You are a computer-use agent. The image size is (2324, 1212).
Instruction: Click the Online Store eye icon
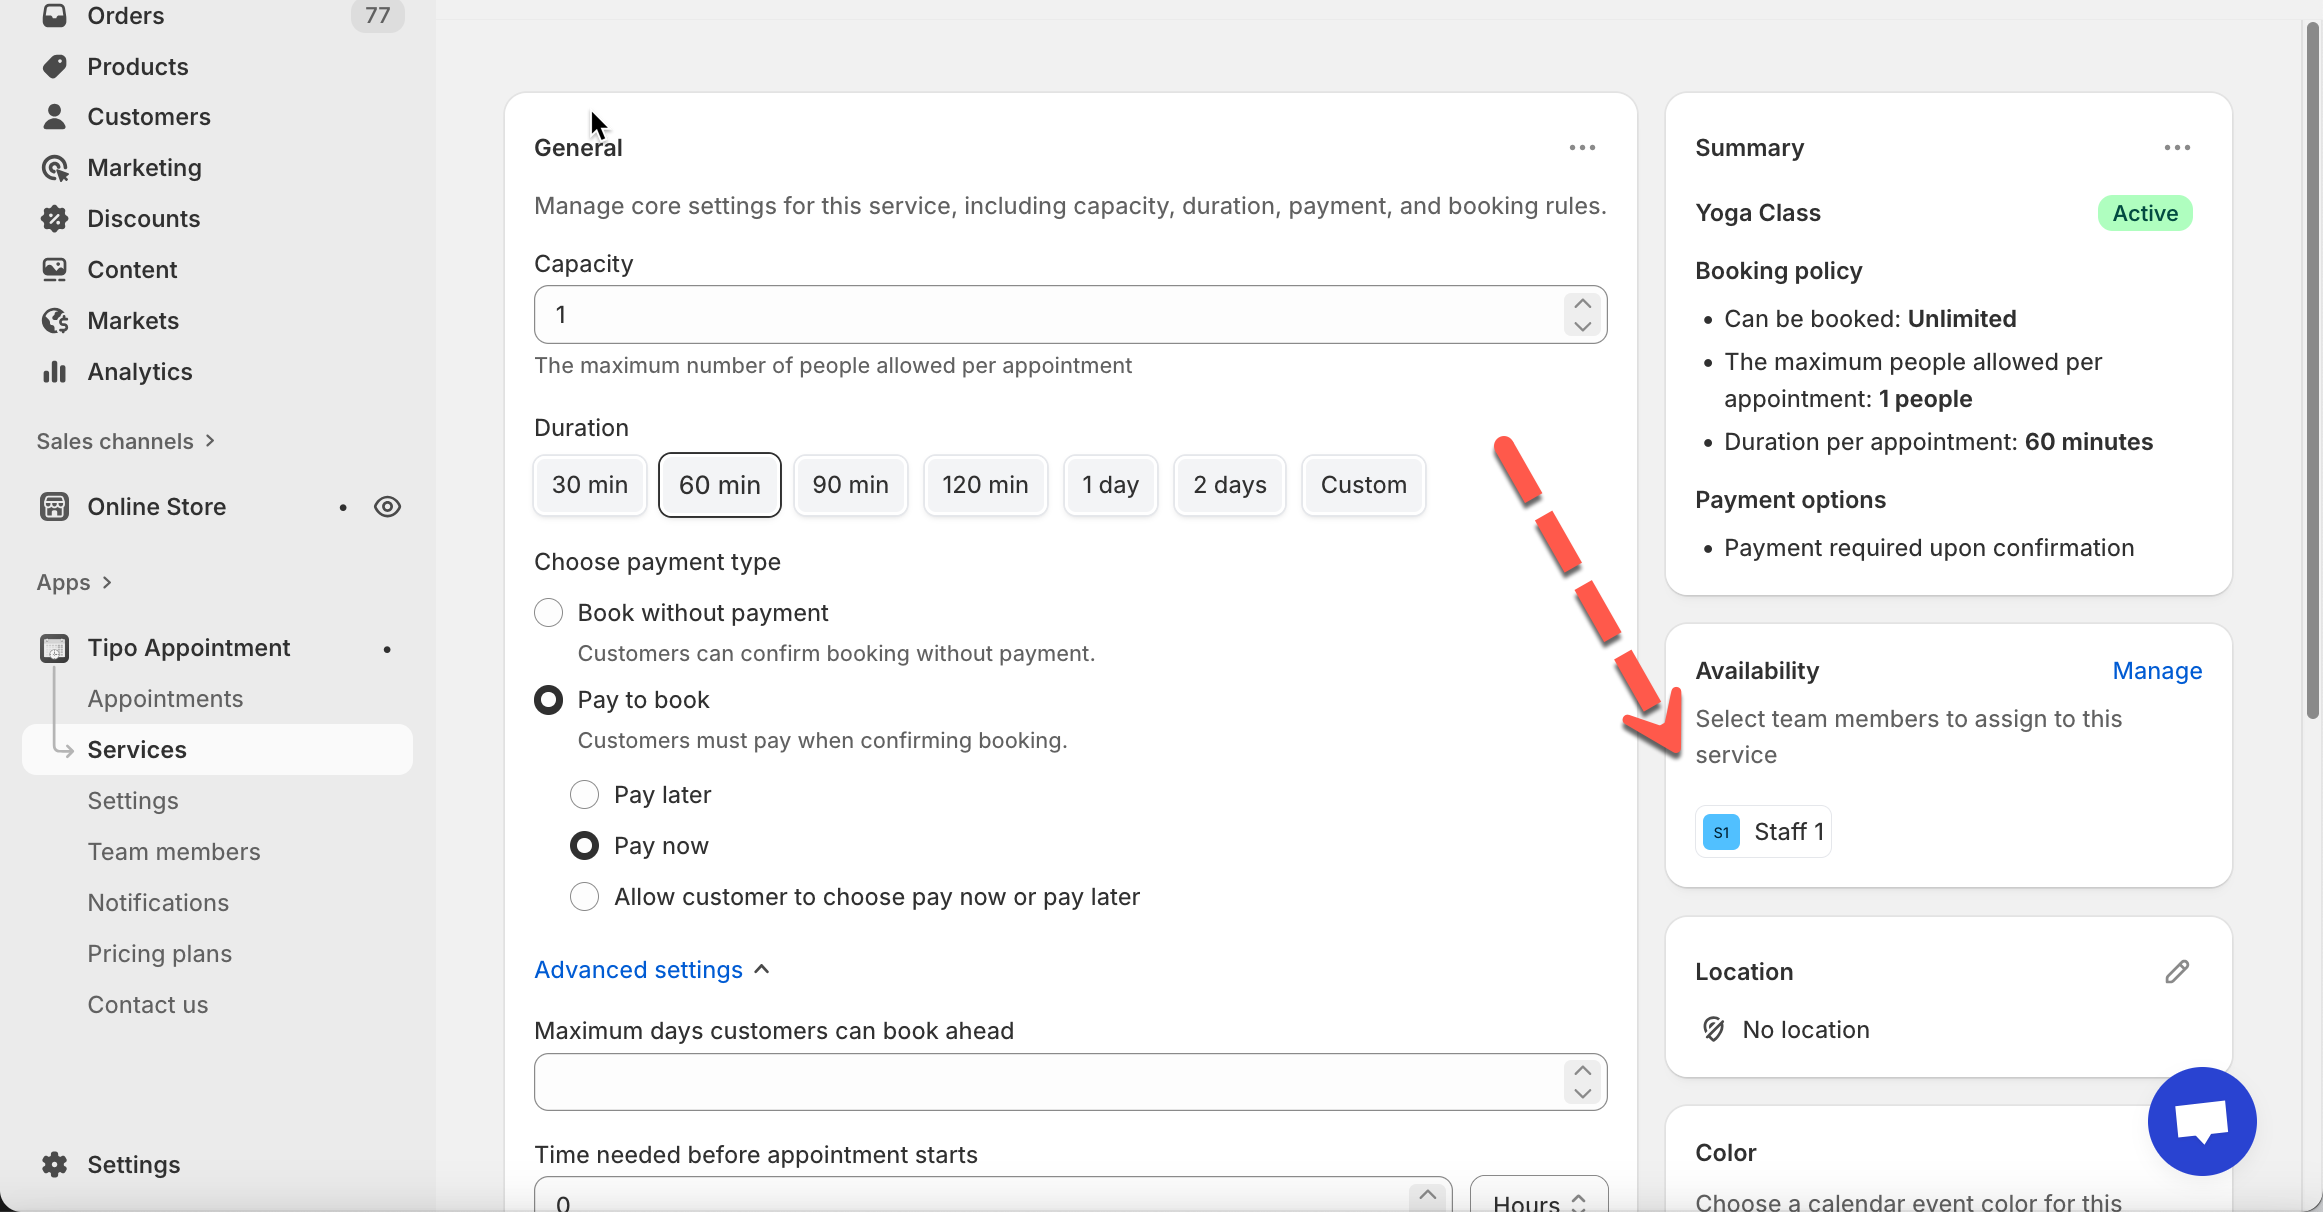click(x=387, y=507)
